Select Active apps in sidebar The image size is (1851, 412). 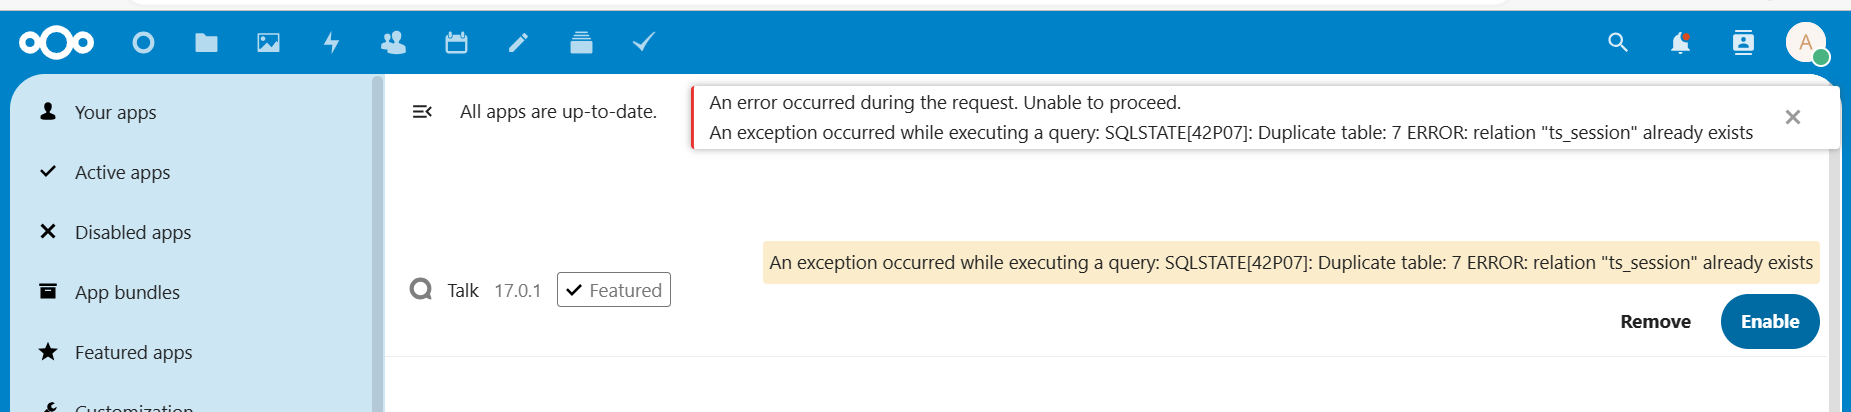point(122,172)
